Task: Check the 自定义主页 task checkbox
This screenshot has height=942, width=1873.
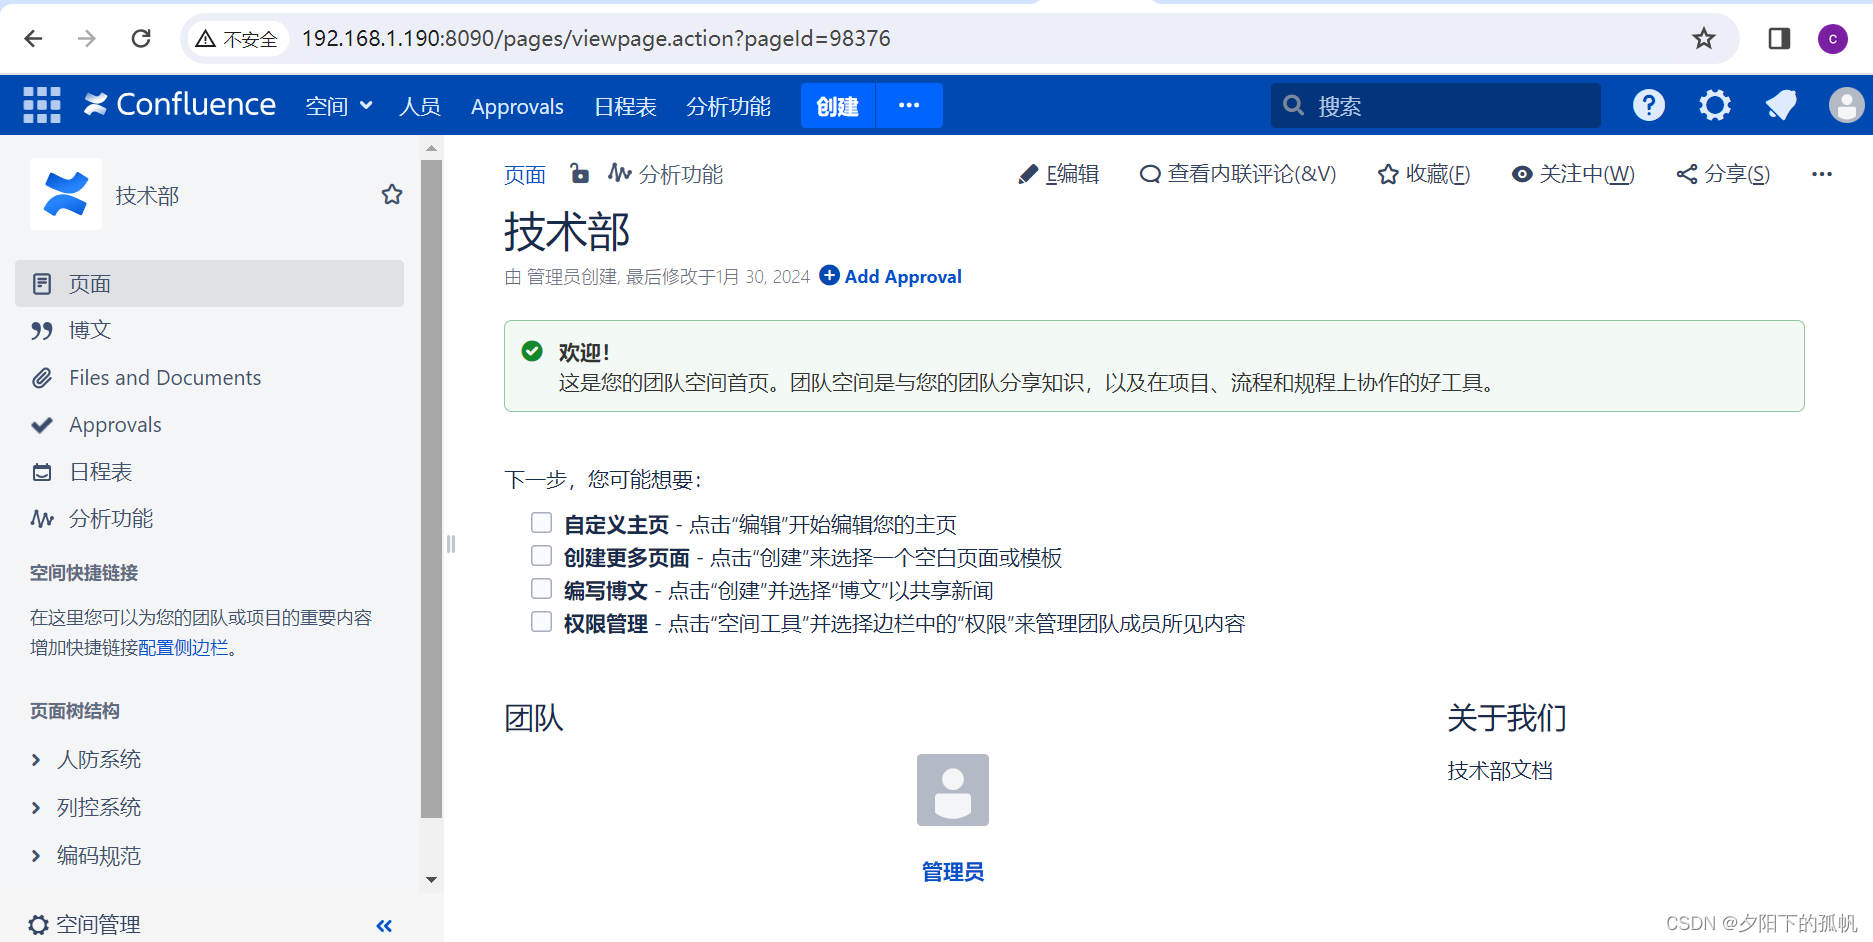Action: point(541,522)
